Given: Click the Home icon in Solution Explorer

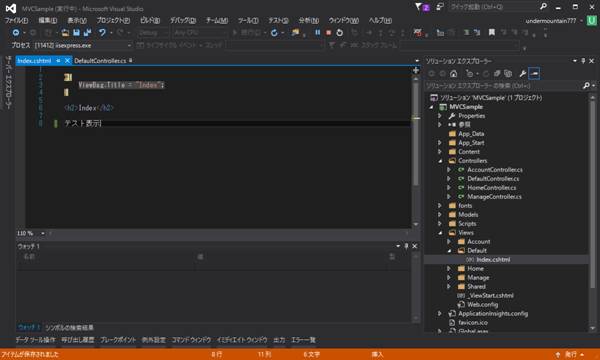Looking at the screenshot, I should tap(454, 73).
